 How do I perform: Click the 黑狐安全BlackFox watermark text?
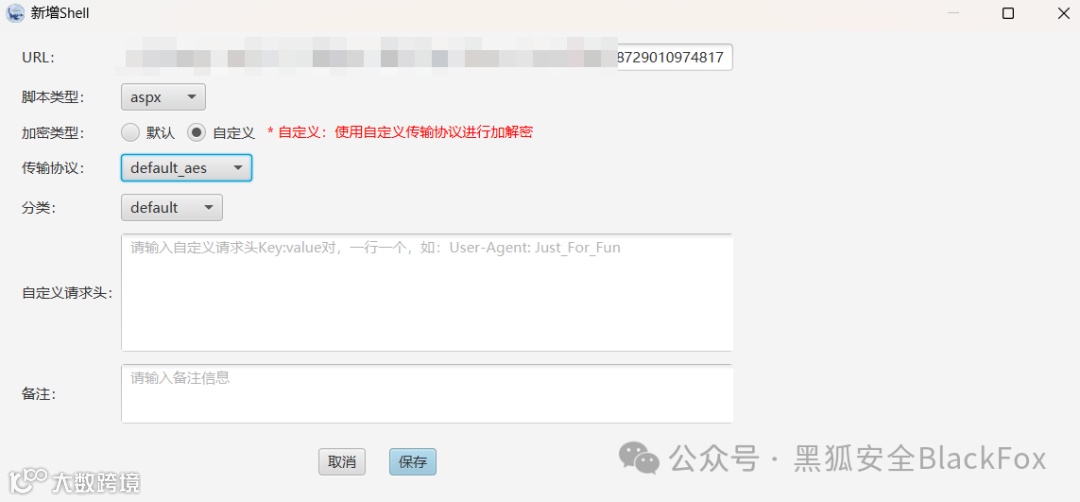(x=920, y=458)
